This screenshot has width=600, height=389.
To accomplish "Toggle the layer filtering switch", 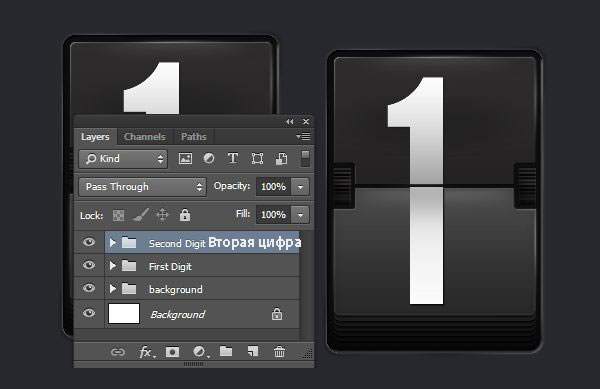I will 305,158.
